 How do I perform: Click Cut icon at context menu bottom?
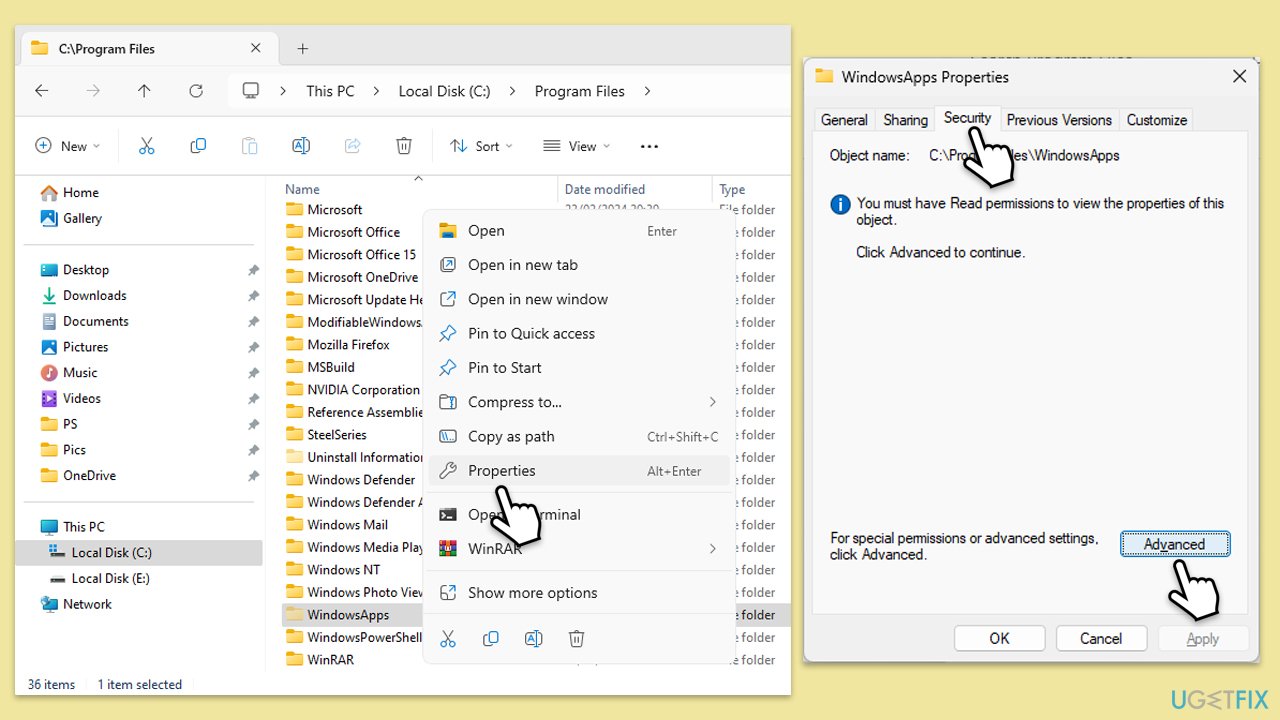[x=448, y=638]
